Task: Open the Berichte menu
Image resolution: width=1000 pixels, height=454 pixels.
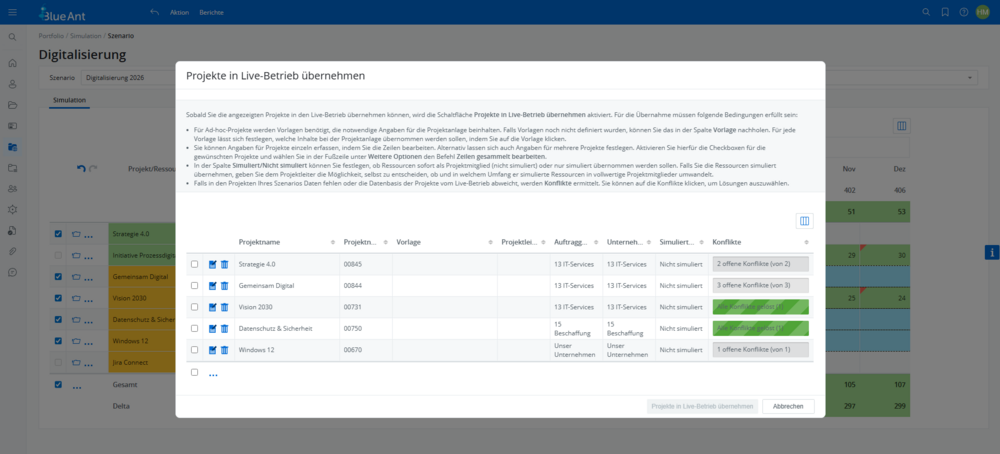Action: click(211, 12)
